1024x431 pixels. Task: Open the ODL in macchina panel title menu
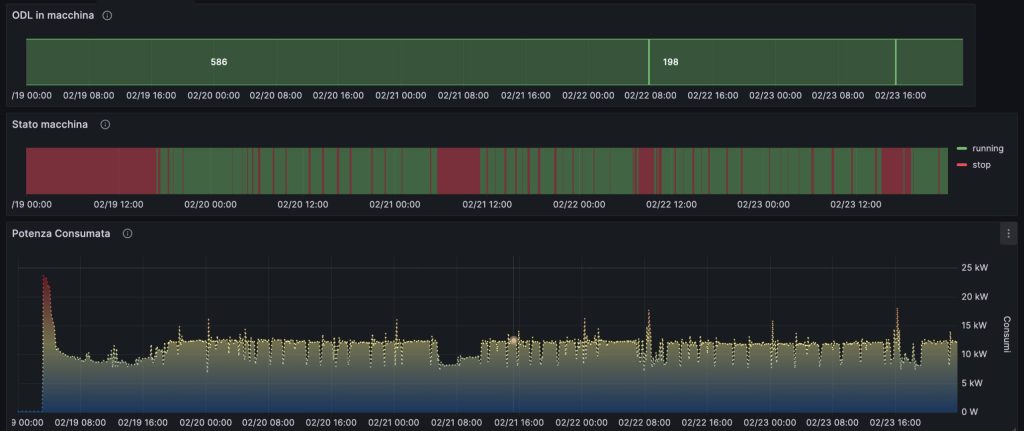[x=53, y=16]
